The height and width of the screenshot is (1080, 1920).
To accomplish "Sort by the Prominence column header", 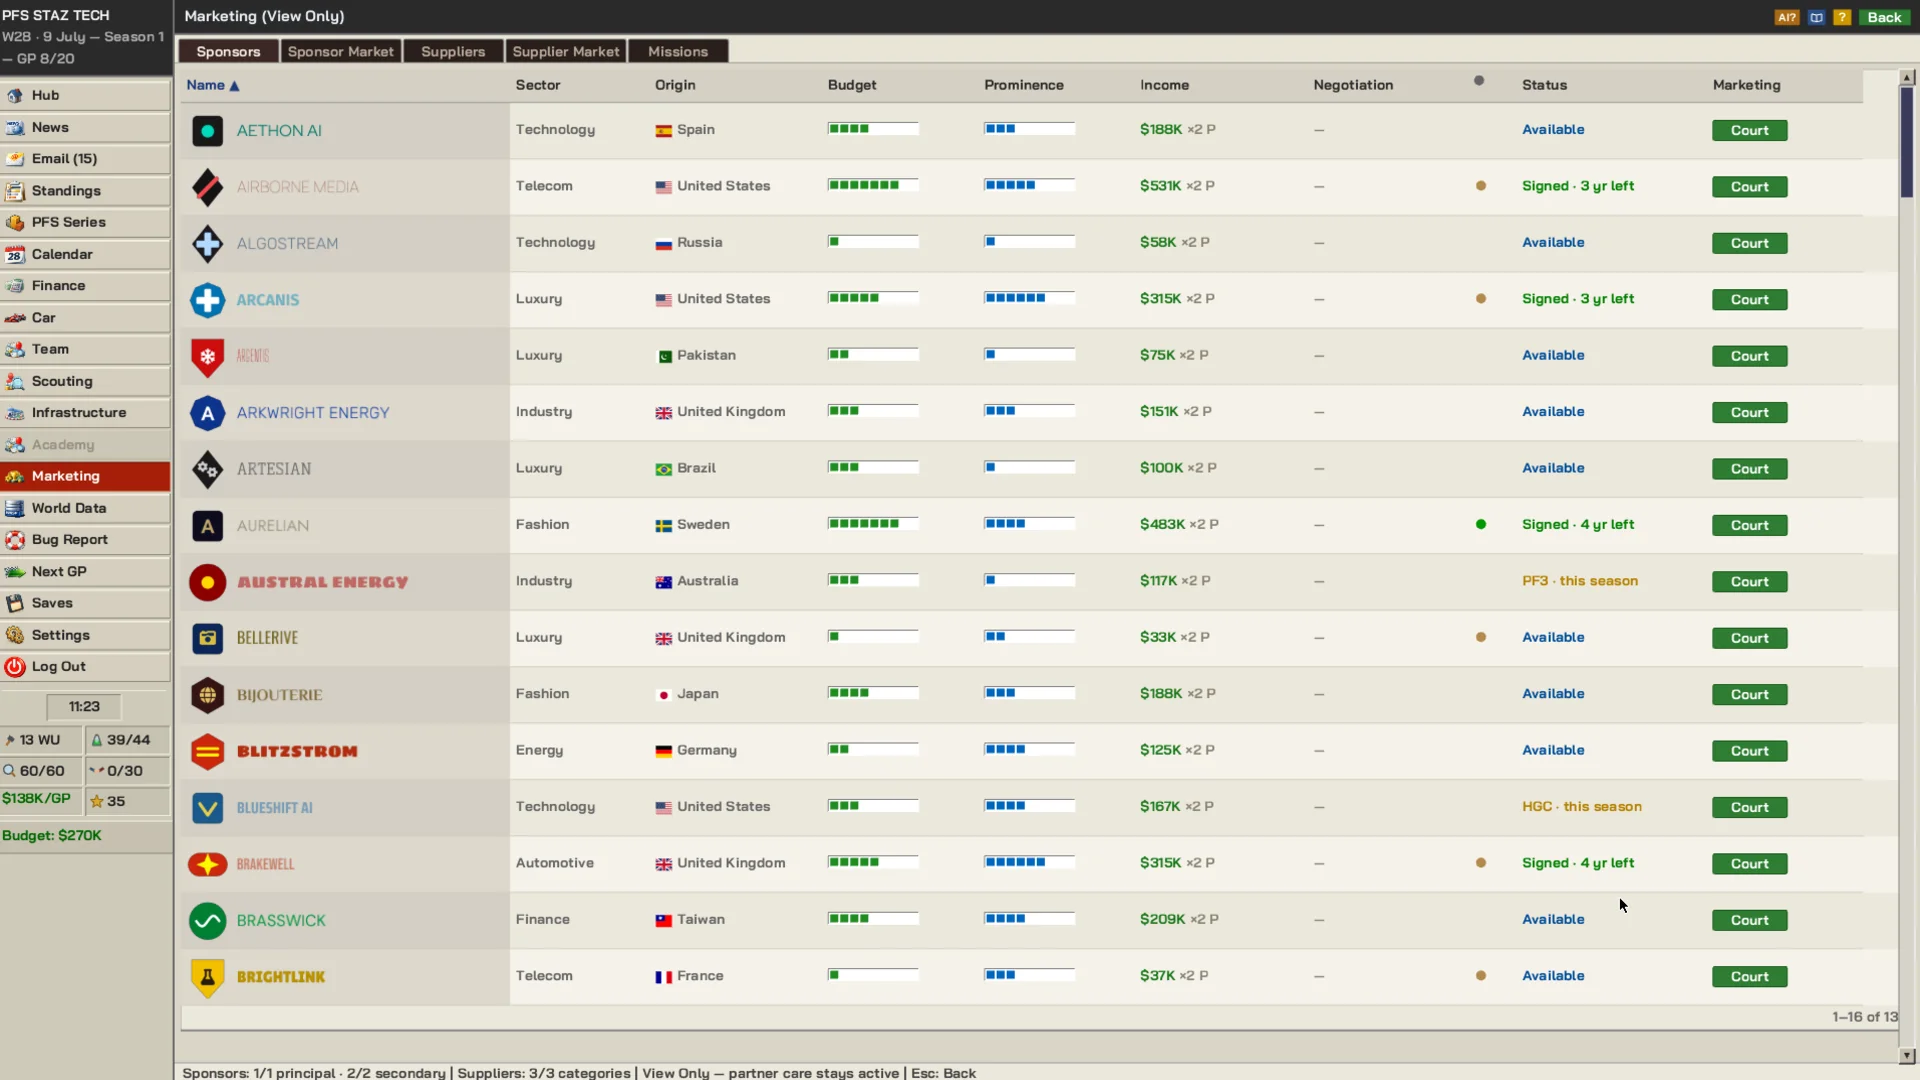I will click(1024, 85).
